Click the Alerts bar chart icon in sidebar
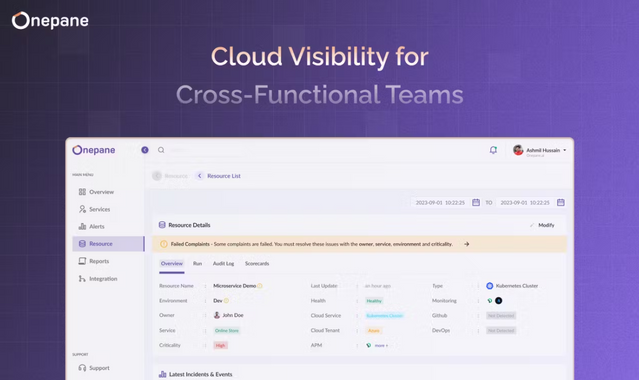The height and width of the screenshot is (380, 639). tap(82, 226)
